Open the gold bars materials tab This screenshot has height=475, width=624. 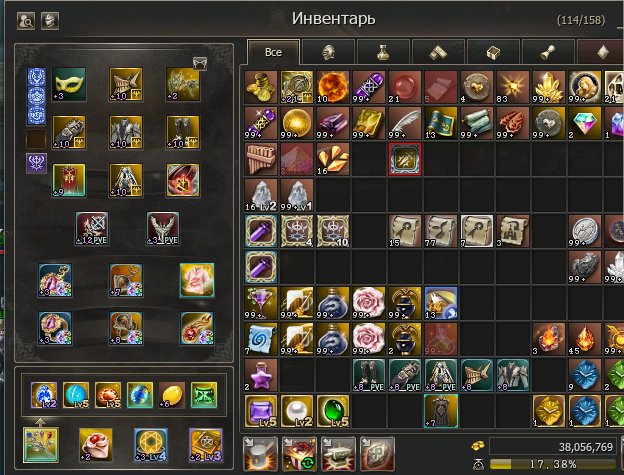438,52
